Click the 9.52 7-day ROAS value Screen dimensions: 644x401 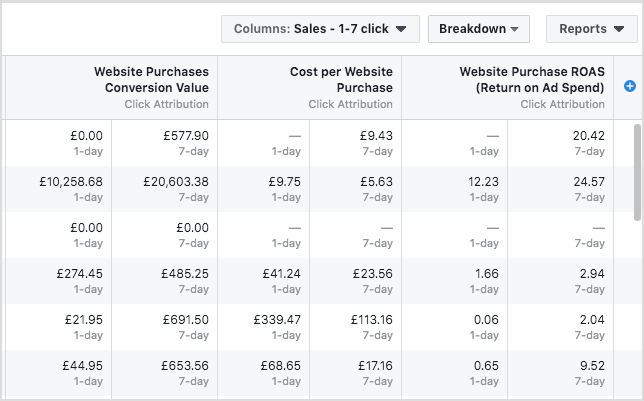pyautogui.click(x=591, y=366)
